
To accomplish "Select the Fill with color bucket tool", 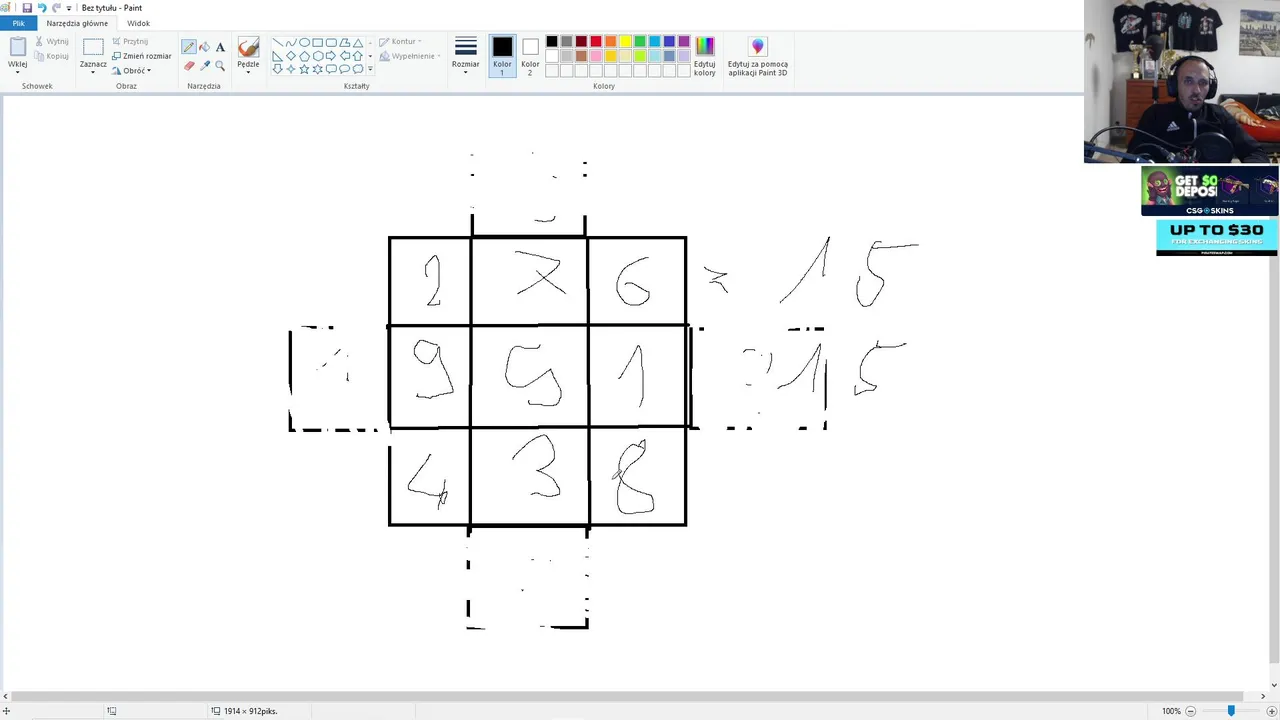I will [x=204, y=47].
